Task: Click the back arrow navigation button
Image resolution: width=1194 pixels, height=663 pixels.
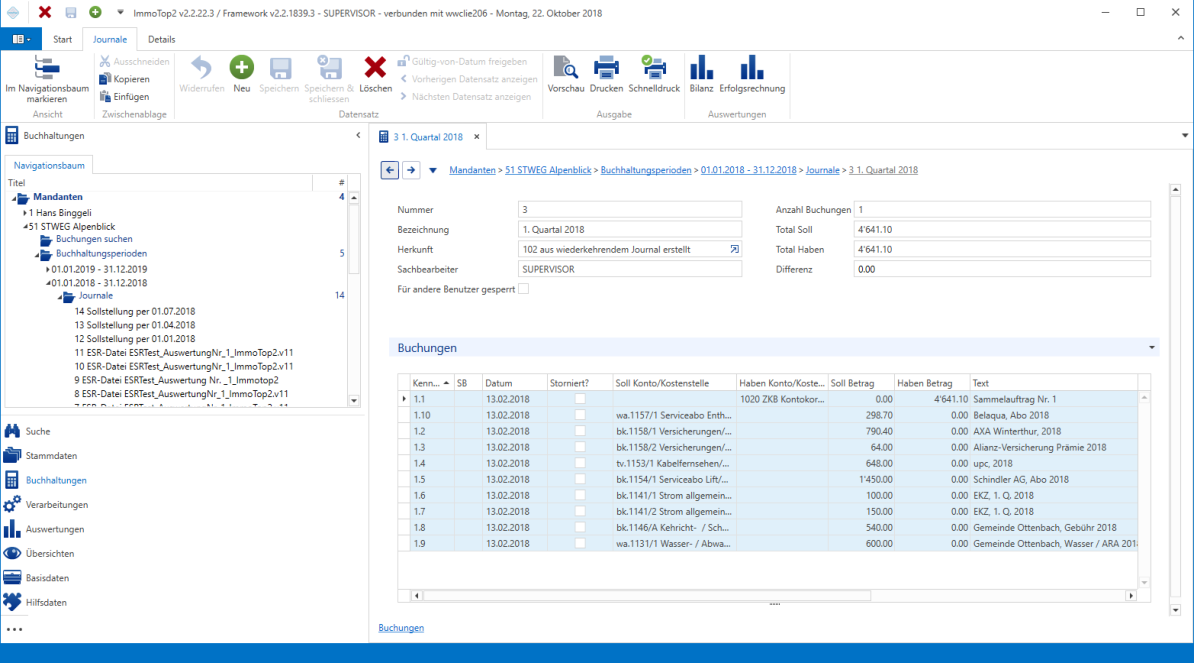Action: [390, 170]
